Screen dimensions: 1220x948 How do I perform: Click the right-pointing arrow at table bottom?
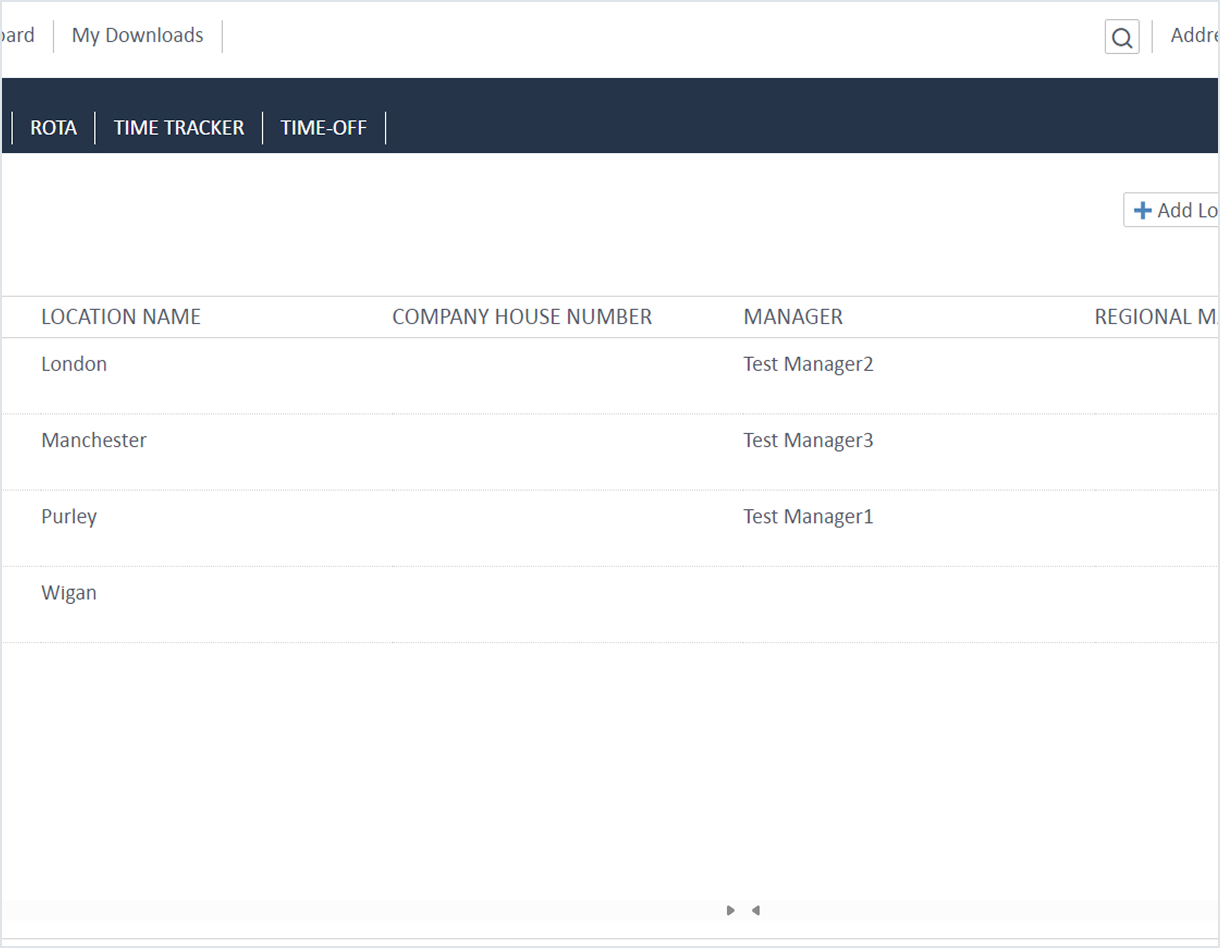(731, 910)
